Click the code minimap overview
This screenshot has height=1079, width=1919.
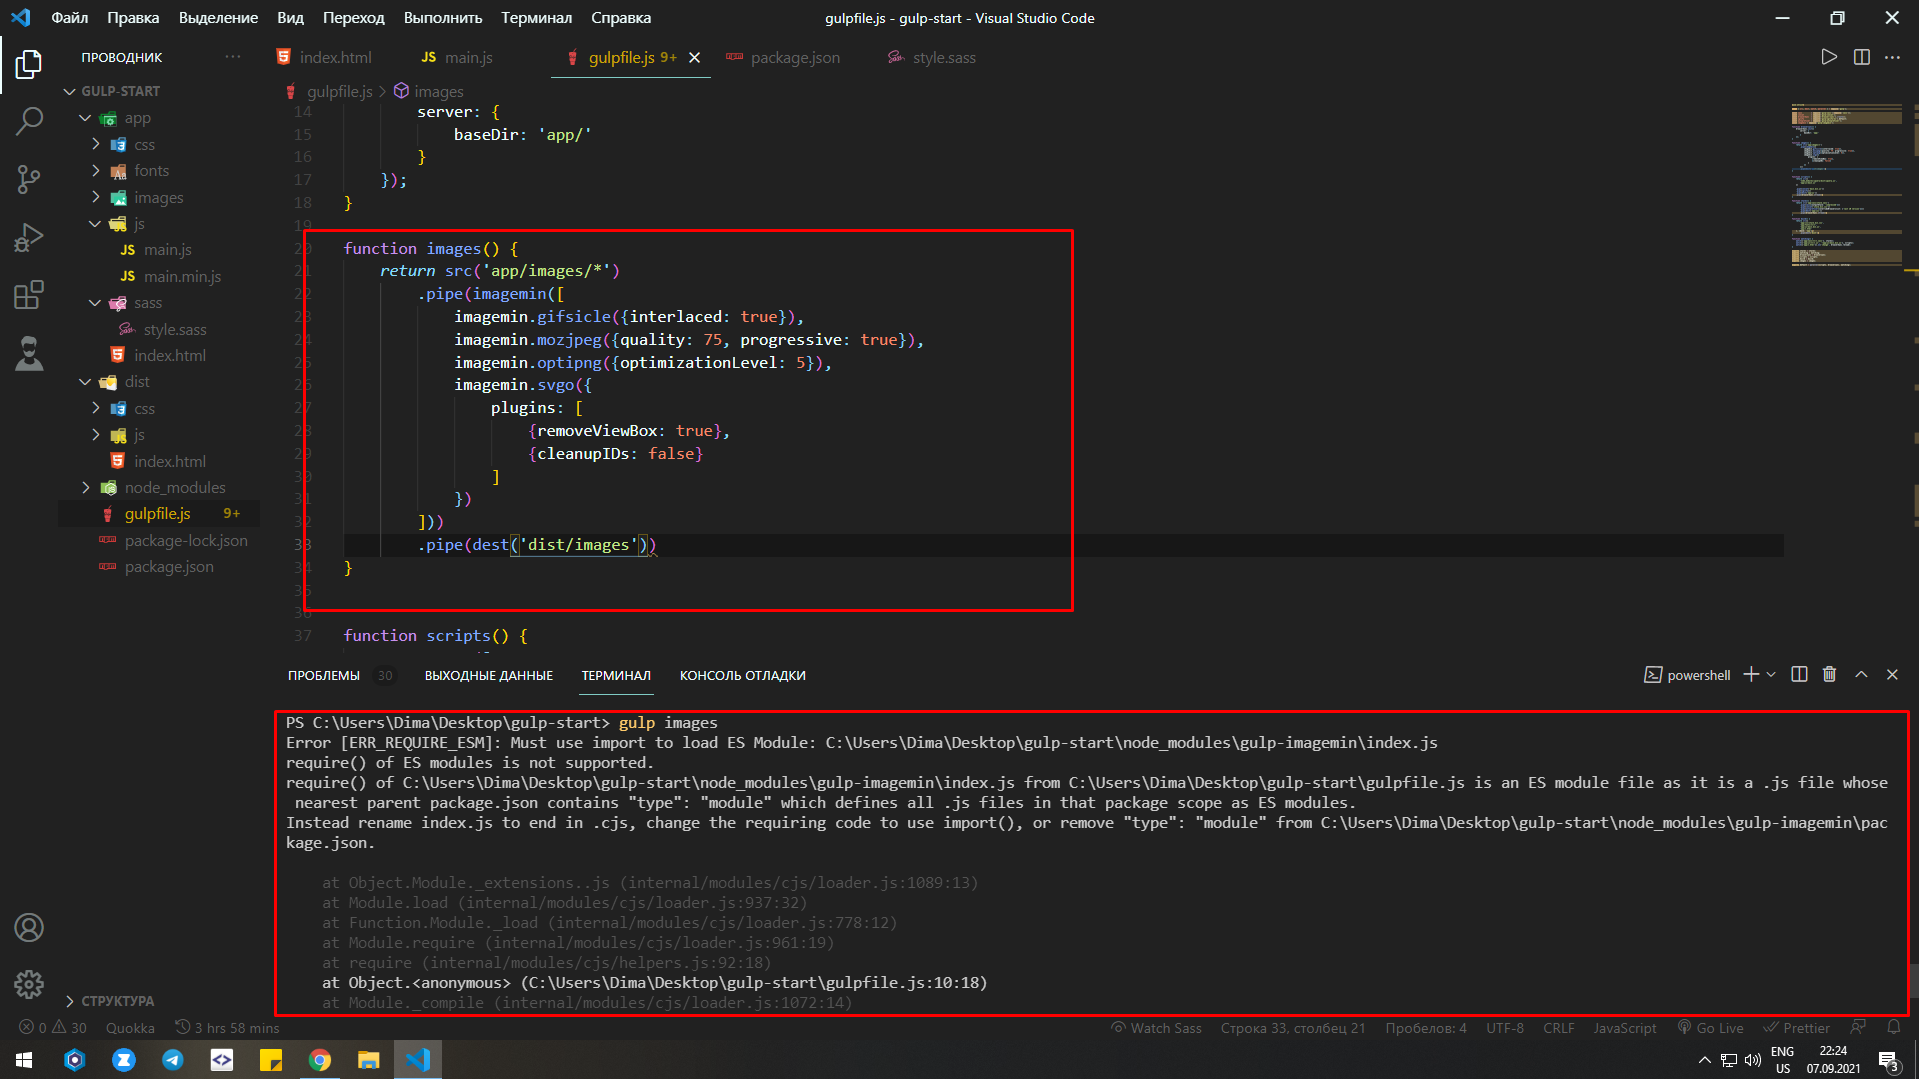[x=1846, y=185]
